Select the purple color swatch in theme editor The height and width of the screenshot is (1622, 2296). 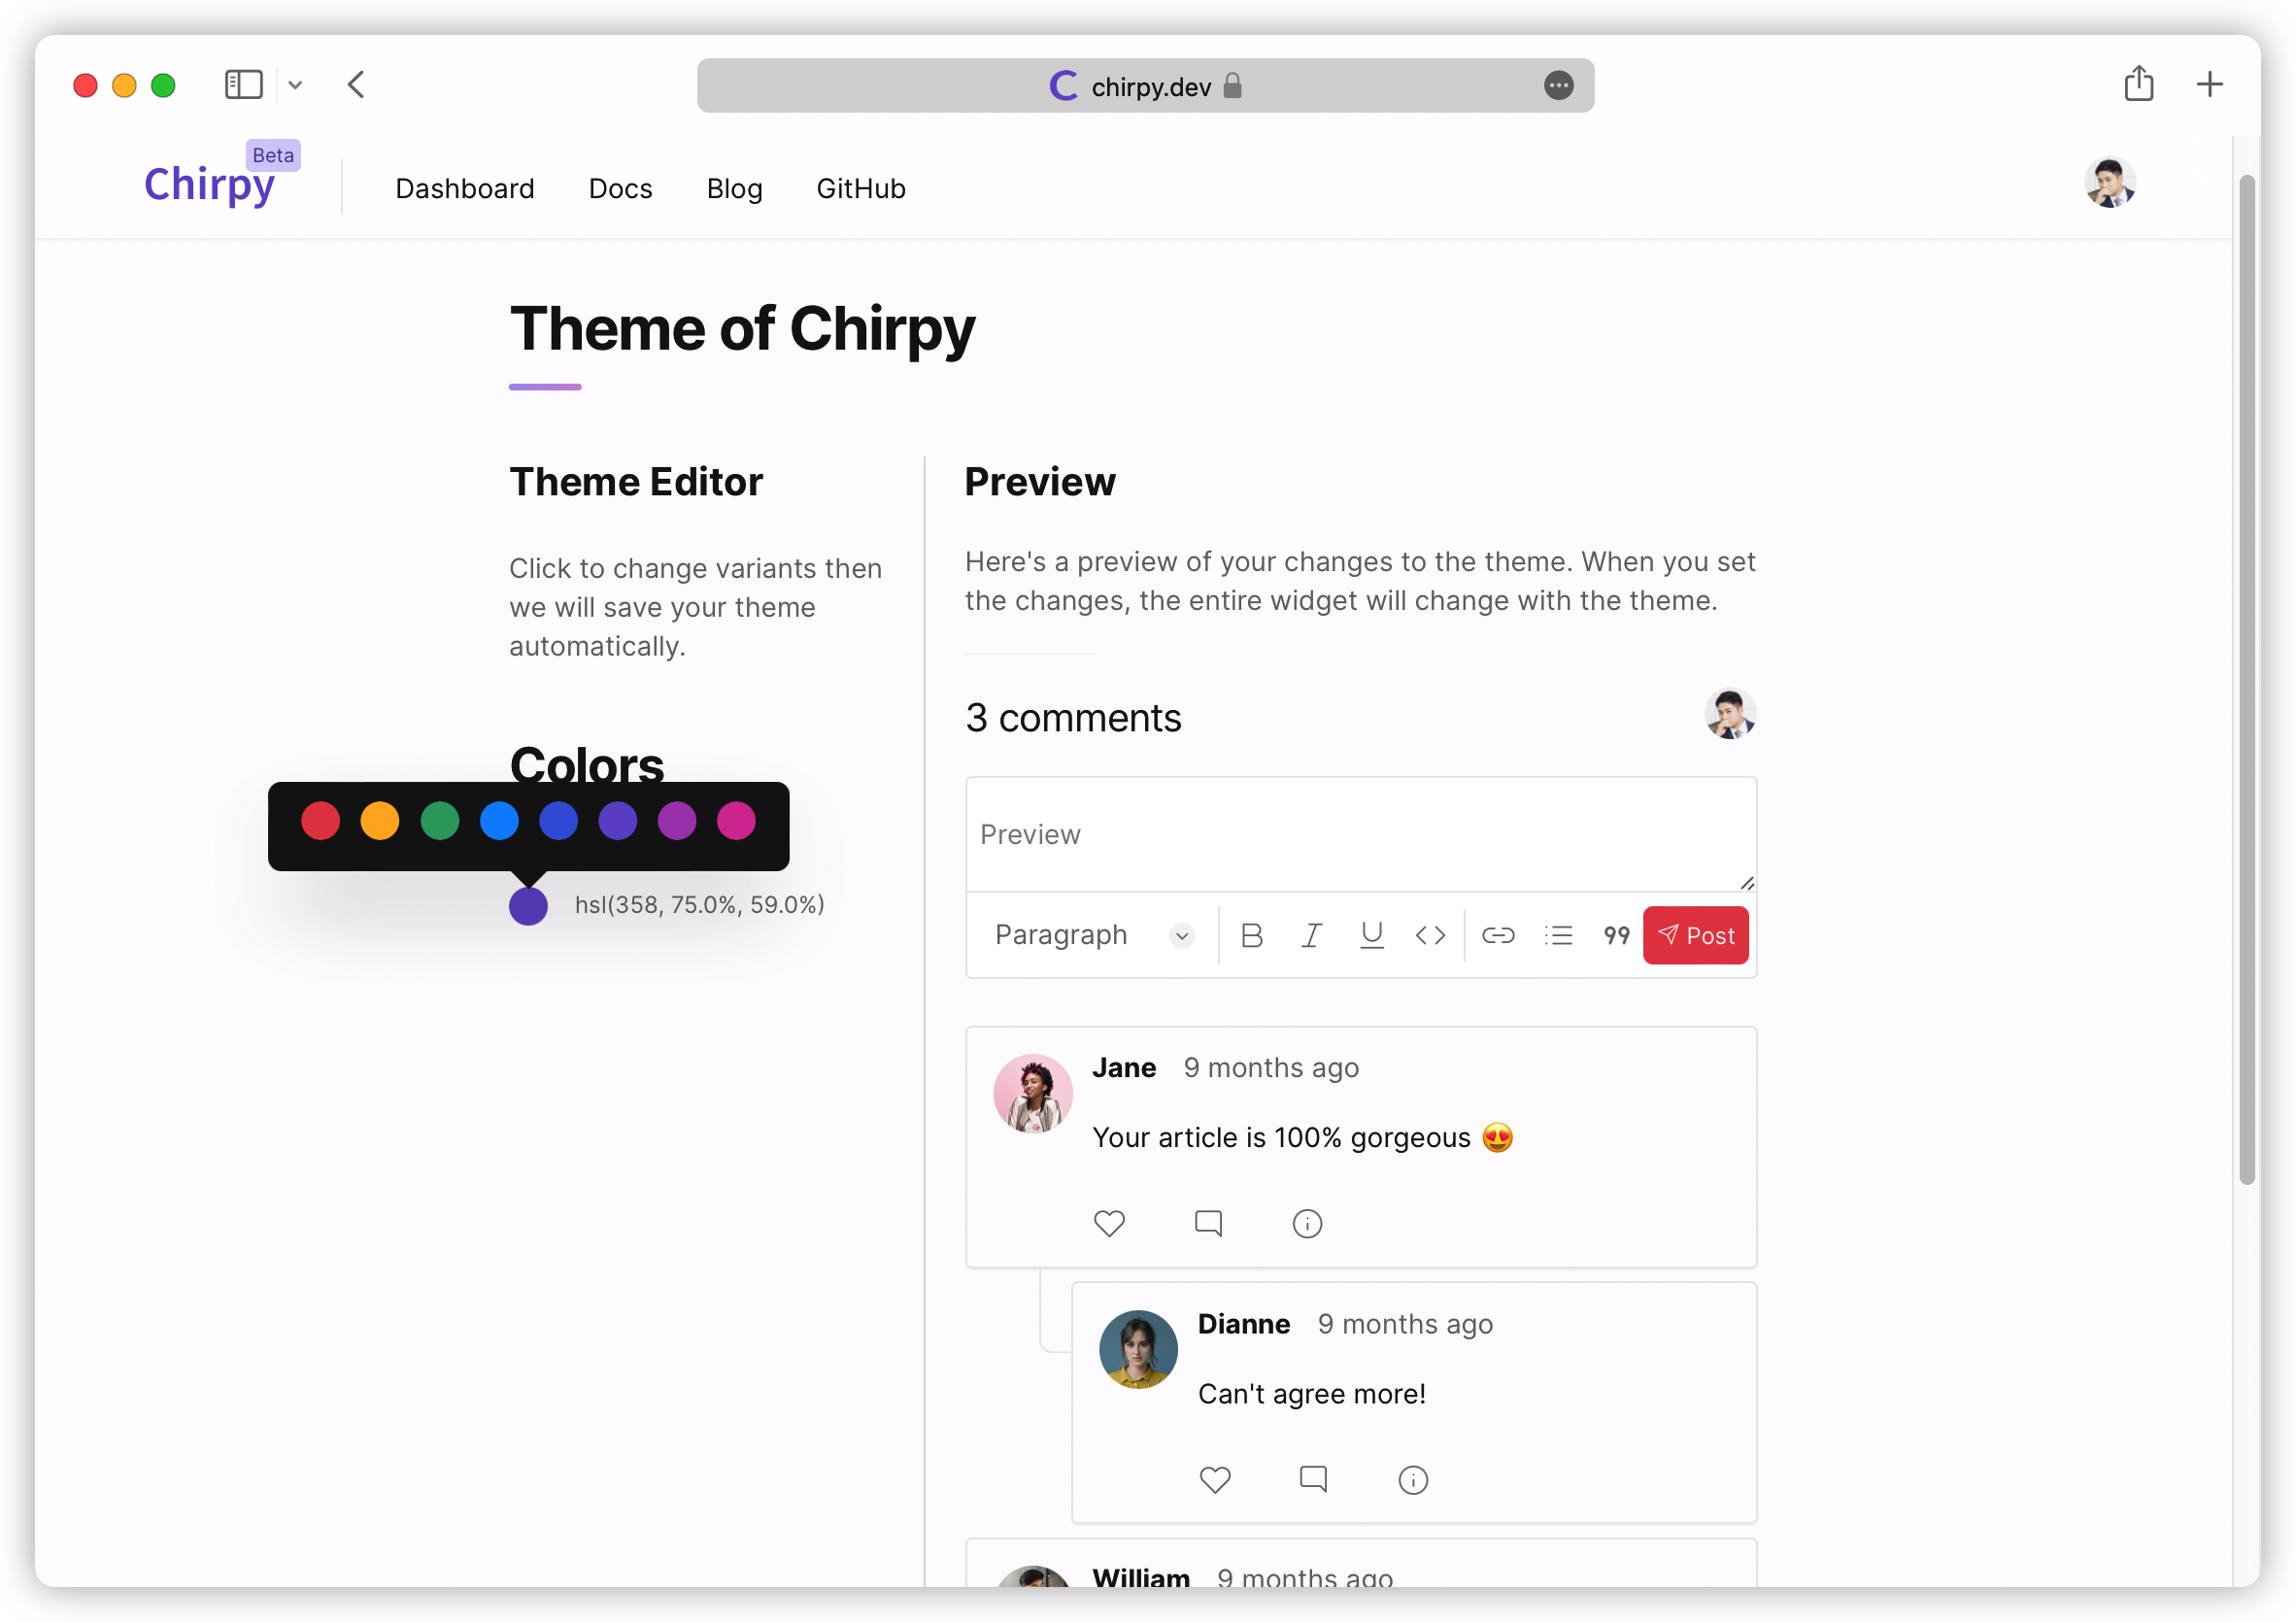pyautogui.click(x=618, y=820)
